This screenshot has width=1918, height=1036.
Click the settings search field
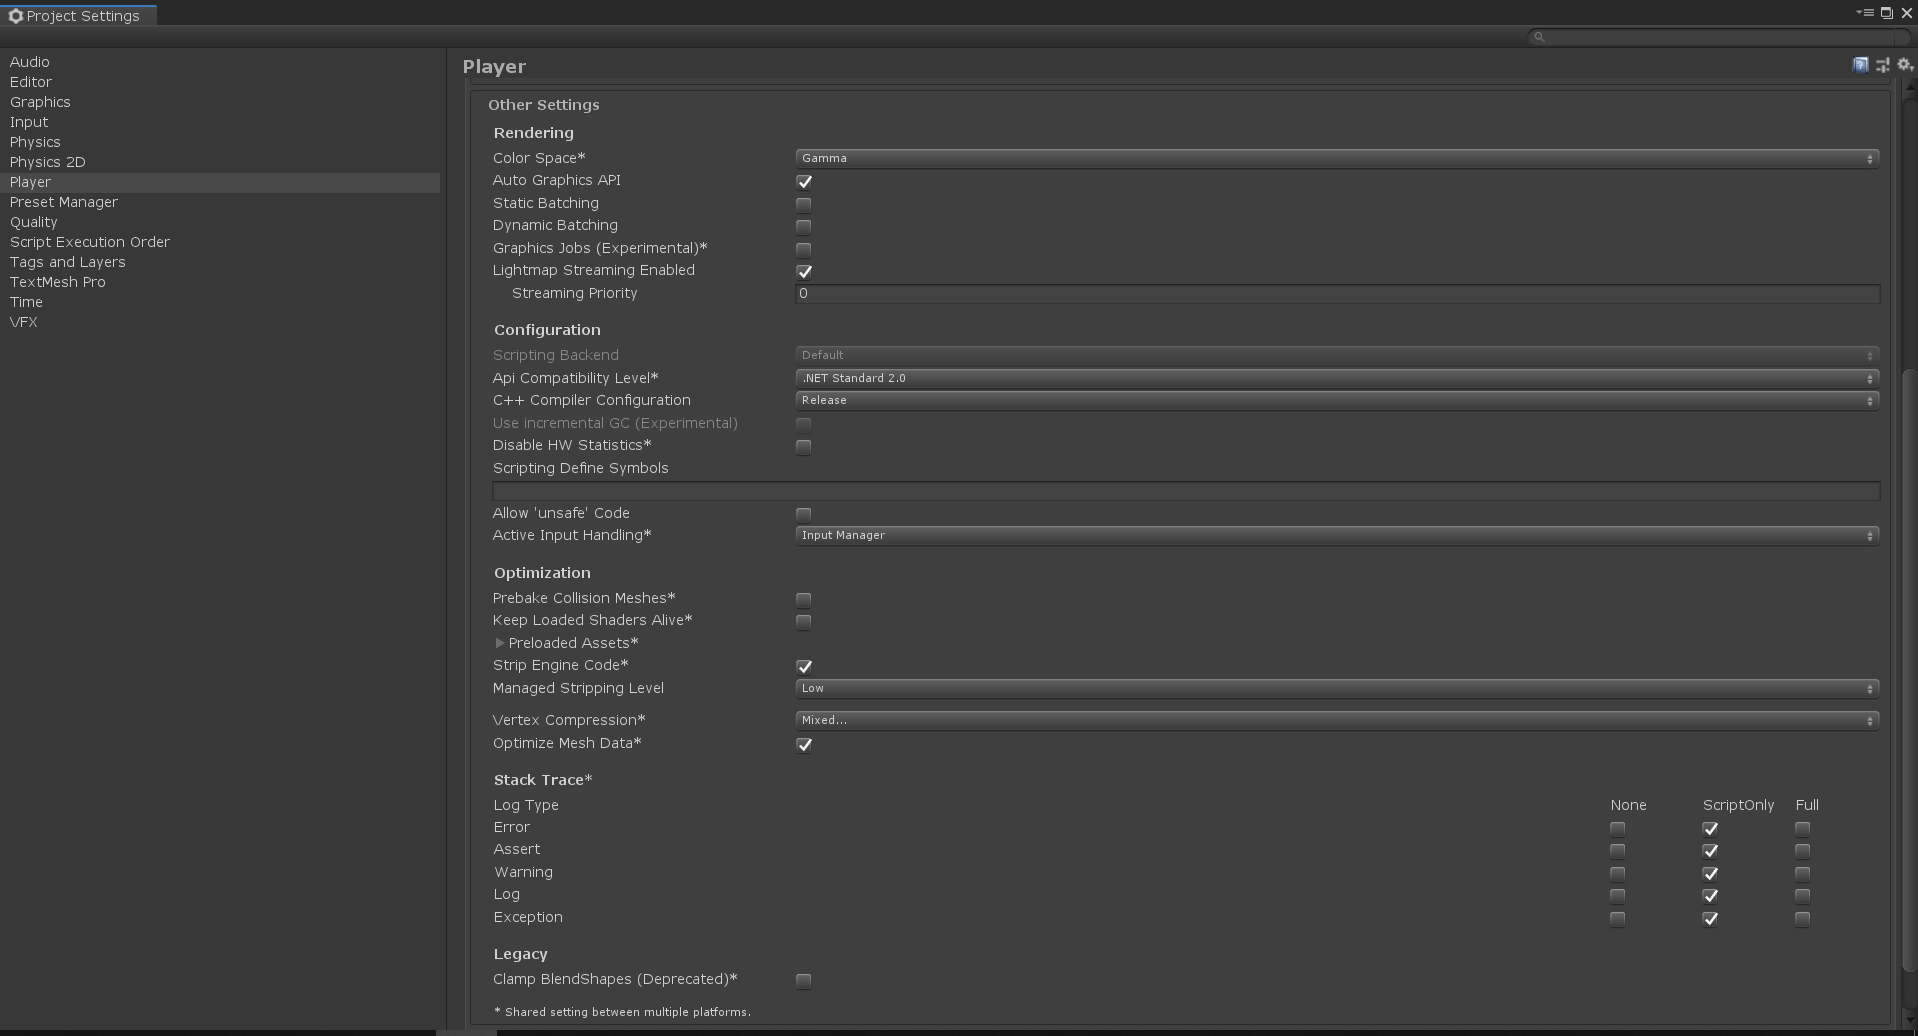click(x=1718, y=37)
